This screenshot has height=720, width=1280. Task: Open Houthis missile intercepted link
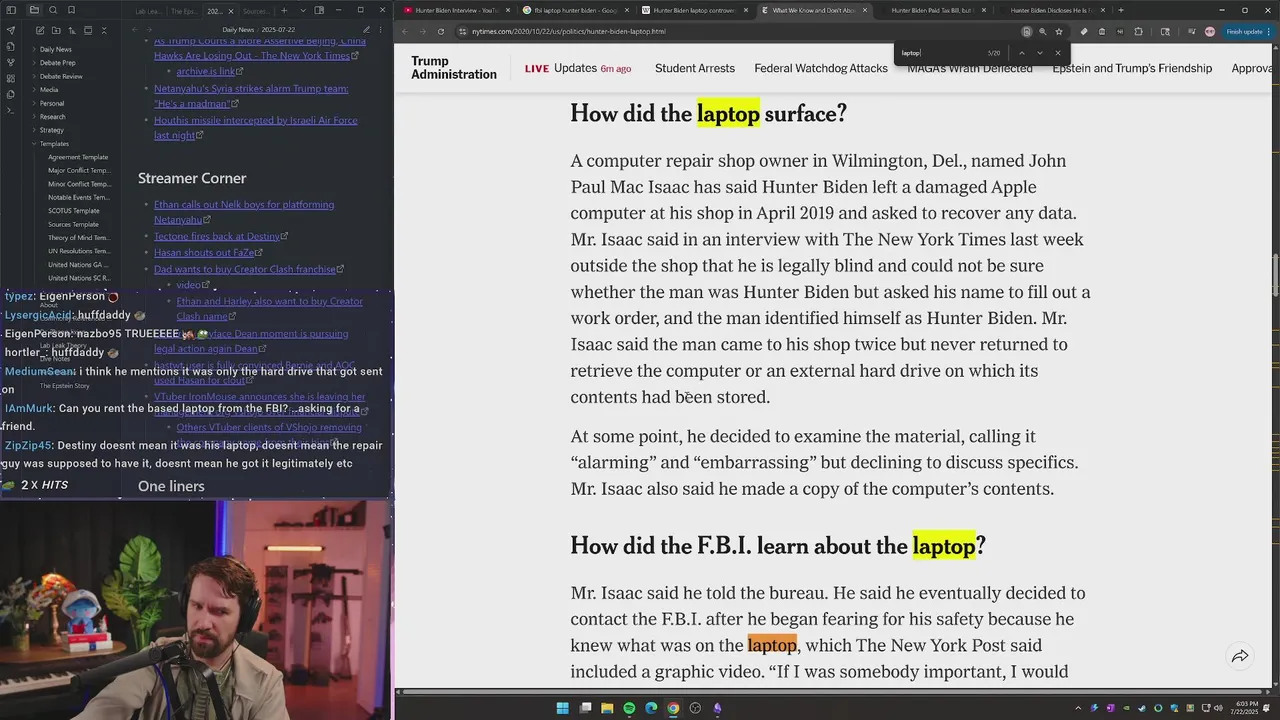[x=255, y=127]
